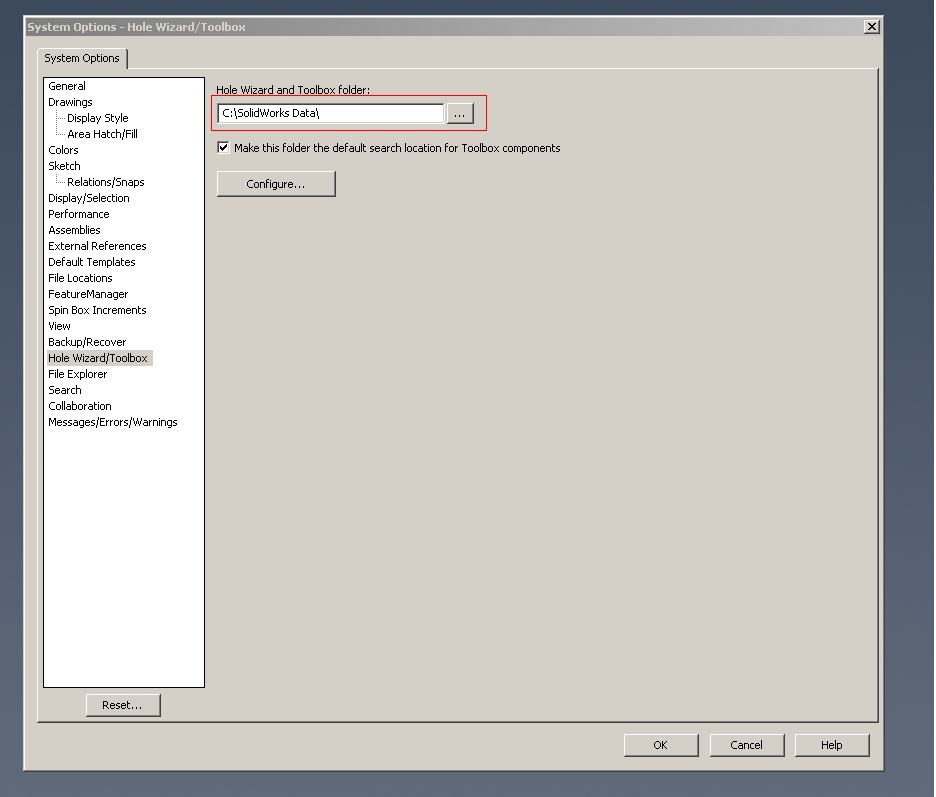The image size is (936, 797).
Task: Select Display/Selection option
Action: pyautogui.click(x=89, y=198)
